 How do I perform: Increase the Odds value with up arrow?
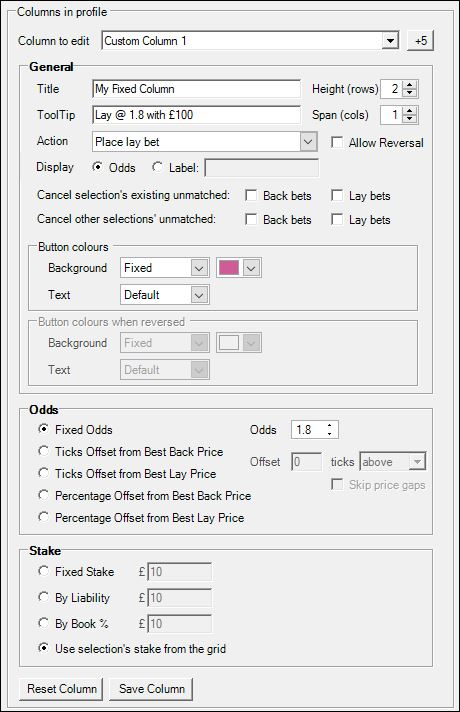click(x=330, y=425)
